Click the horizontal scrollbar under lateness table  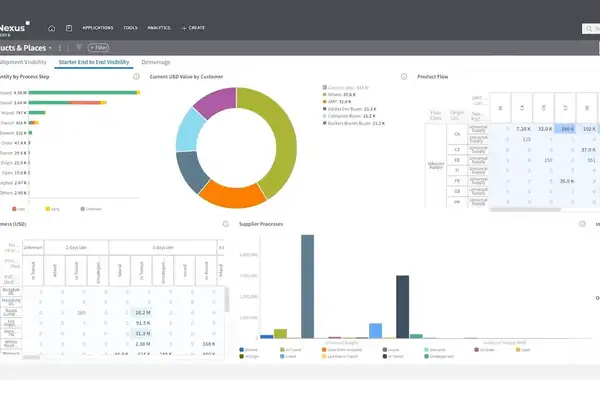[31, 357]
